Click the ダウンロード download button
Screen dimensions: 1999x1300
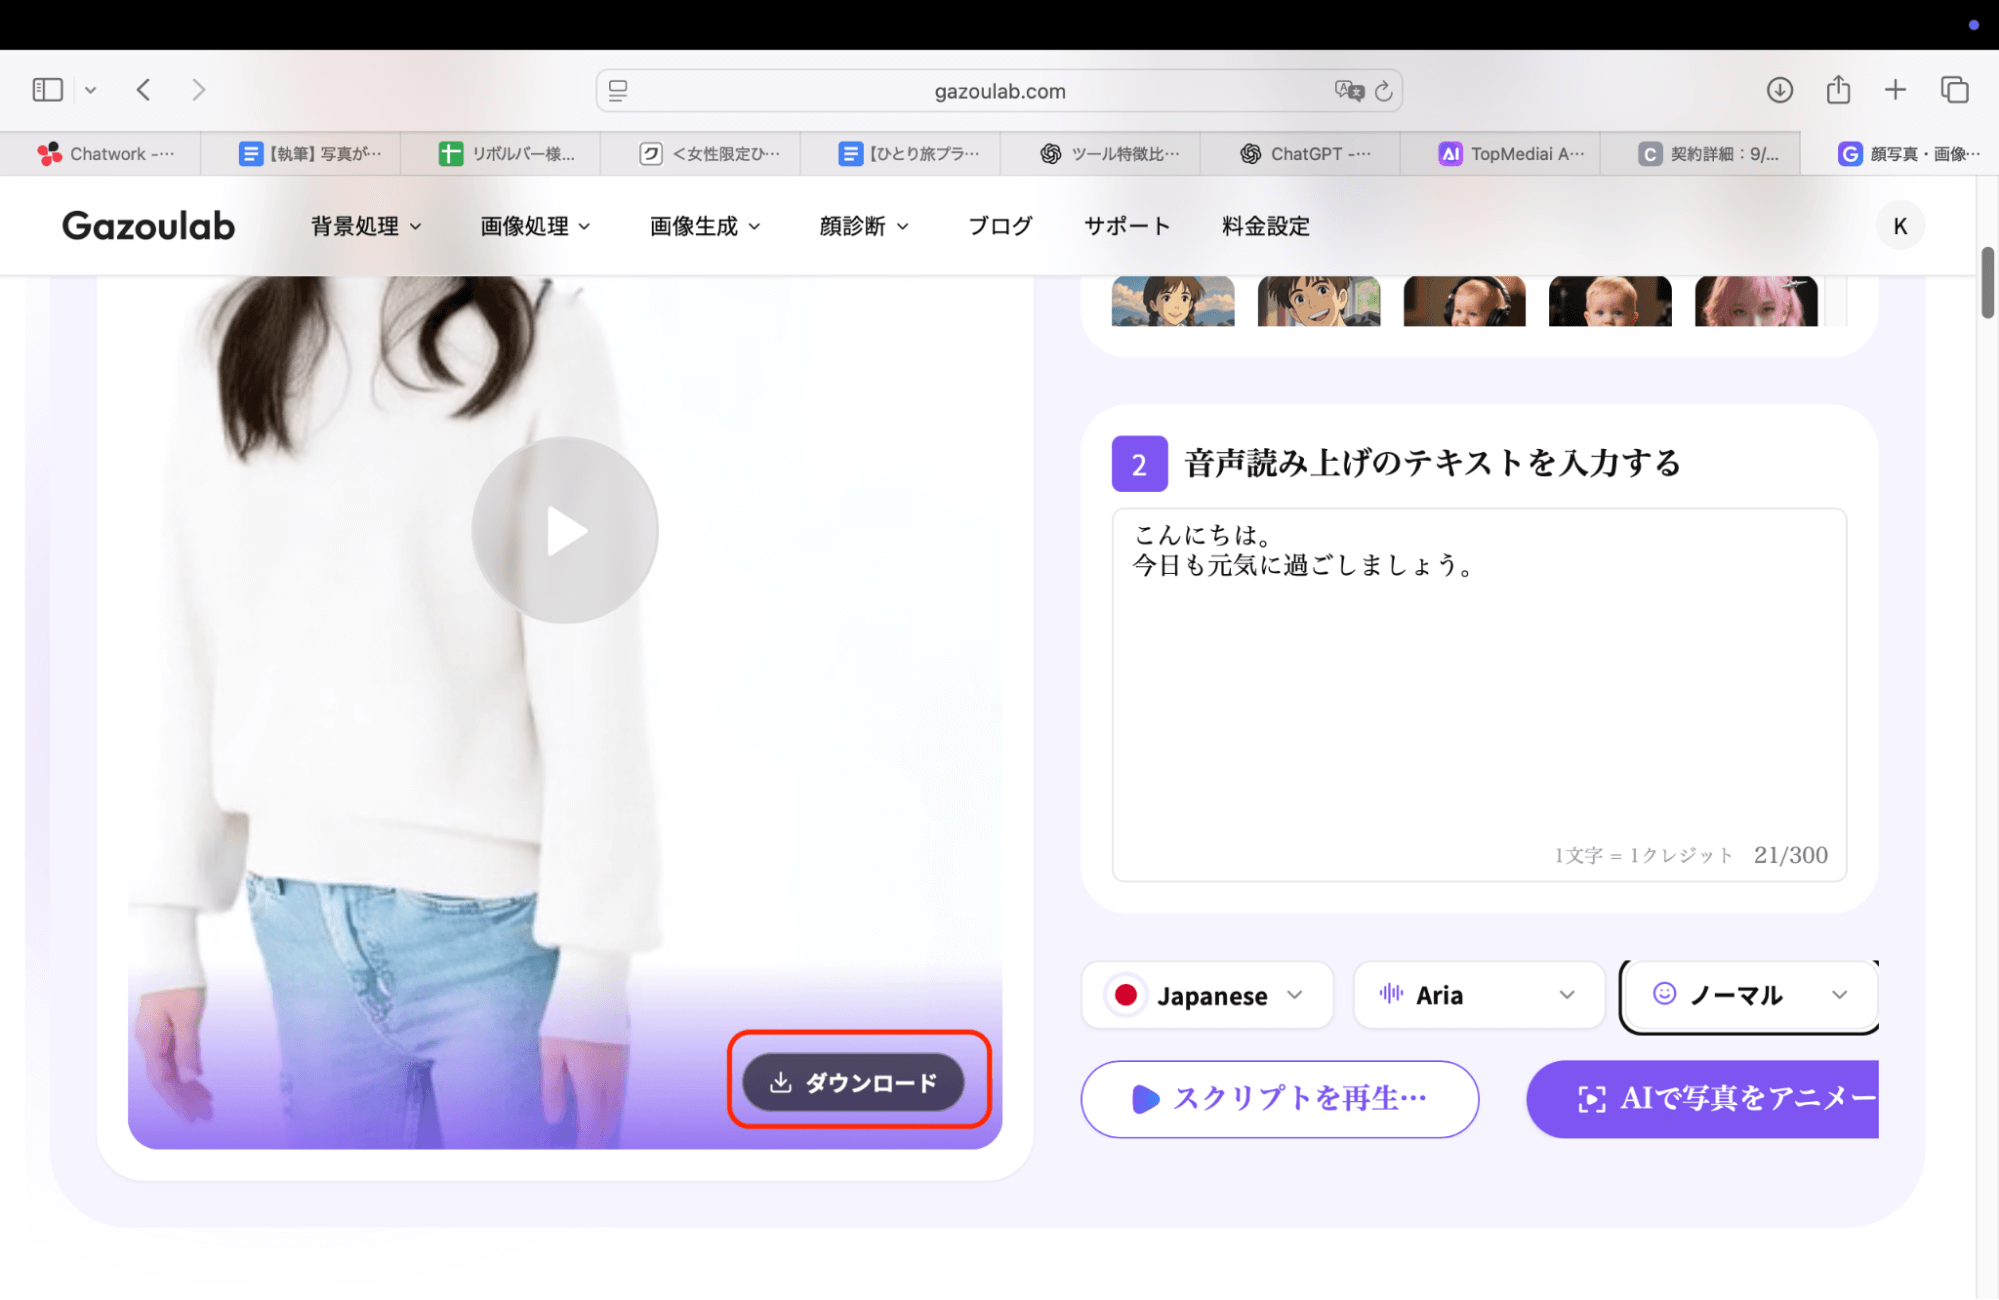click(857, 1081)
